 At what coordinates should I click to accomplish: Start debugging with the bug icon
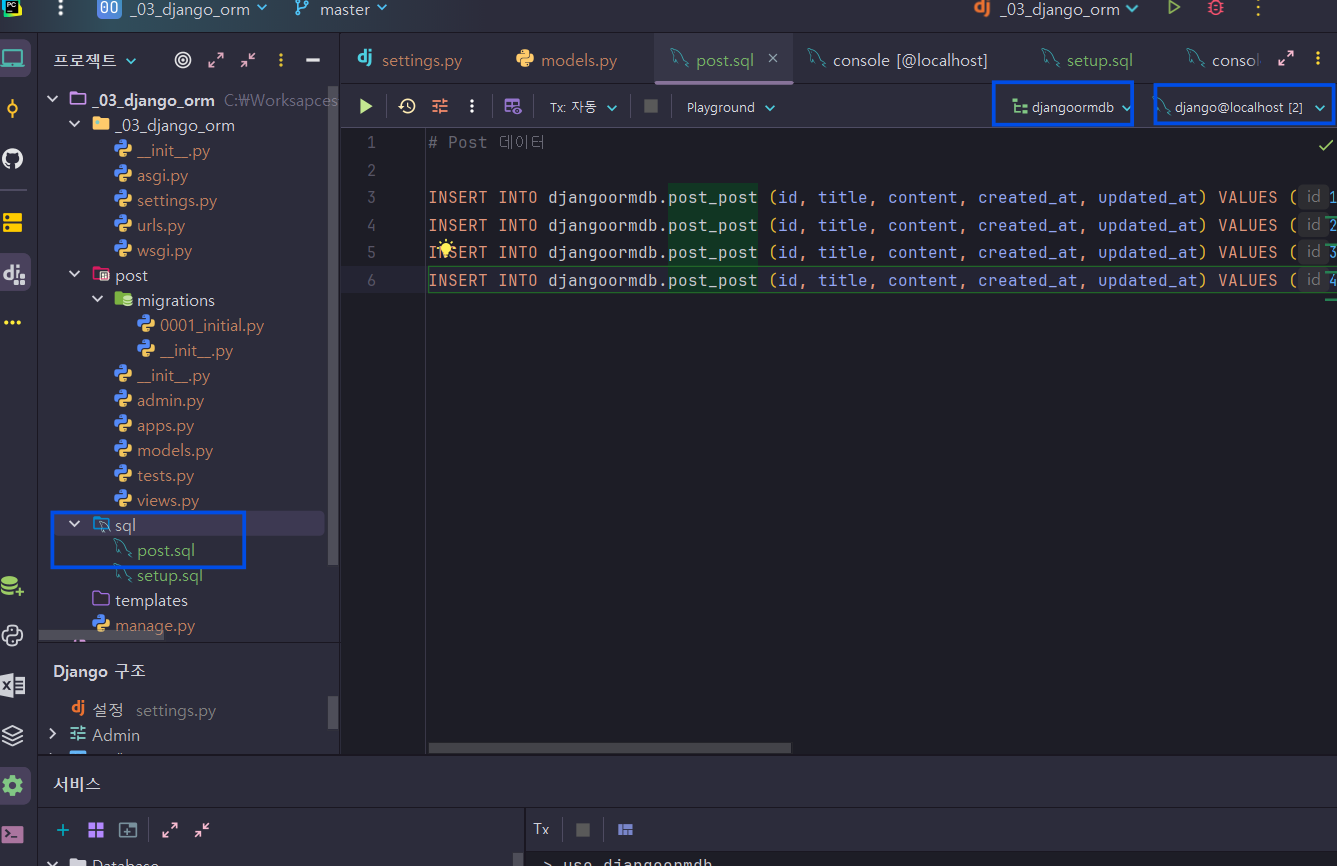point(1216,8)
